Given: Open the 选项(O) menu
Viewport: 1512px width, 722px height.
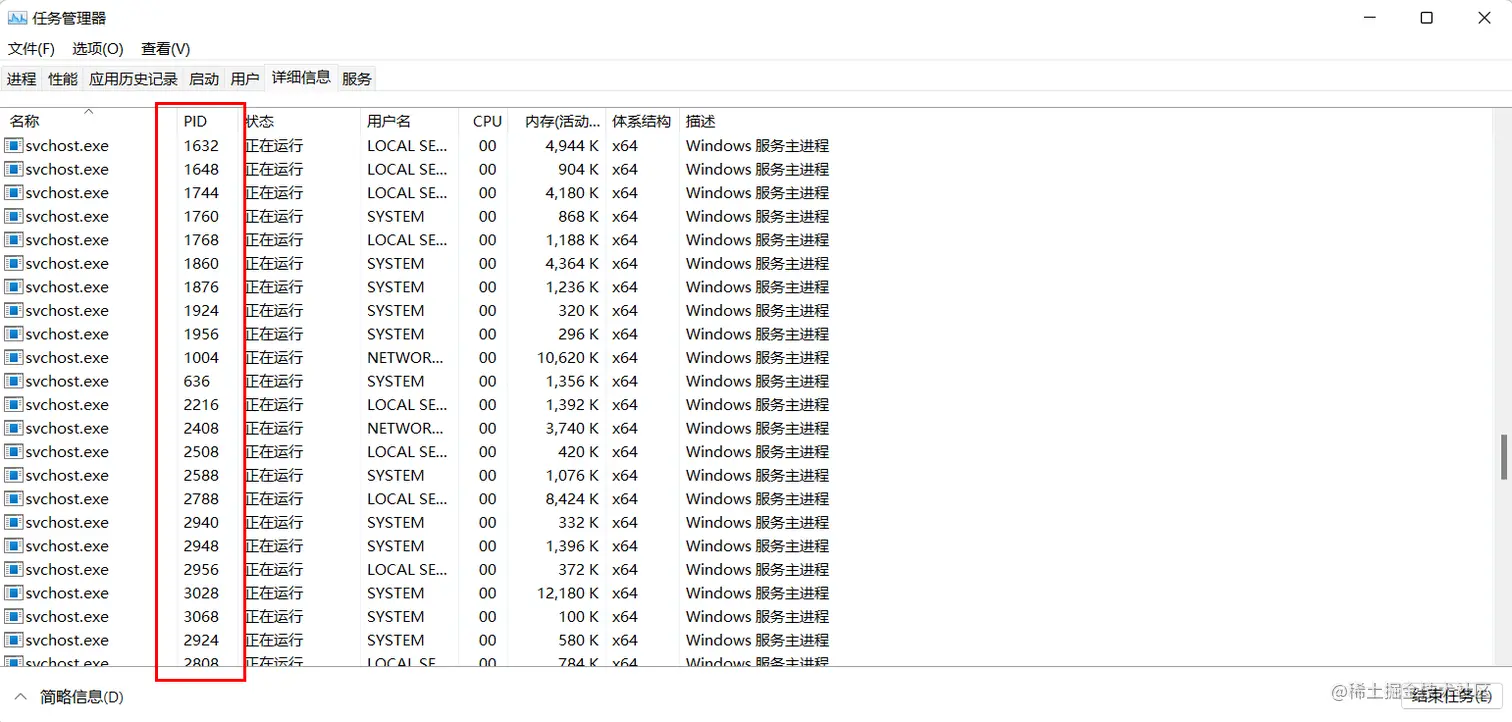Looking at the screenshot, I should coord(97,48).
